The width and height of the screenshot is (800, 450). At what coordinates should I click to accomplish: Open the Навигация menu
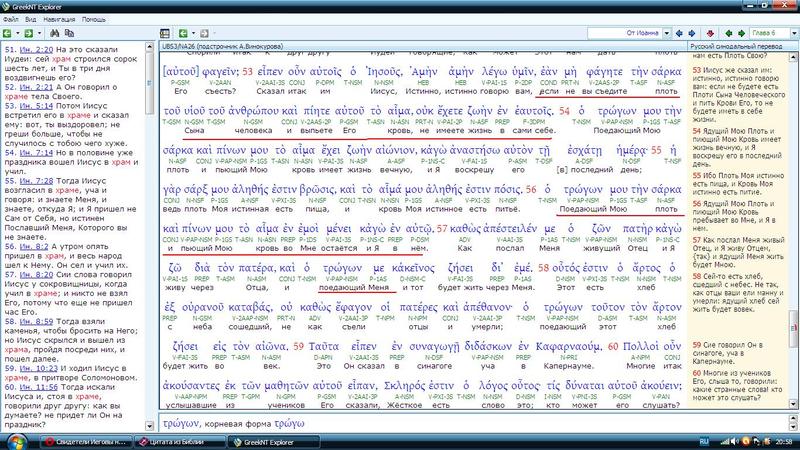coord(62,19)
